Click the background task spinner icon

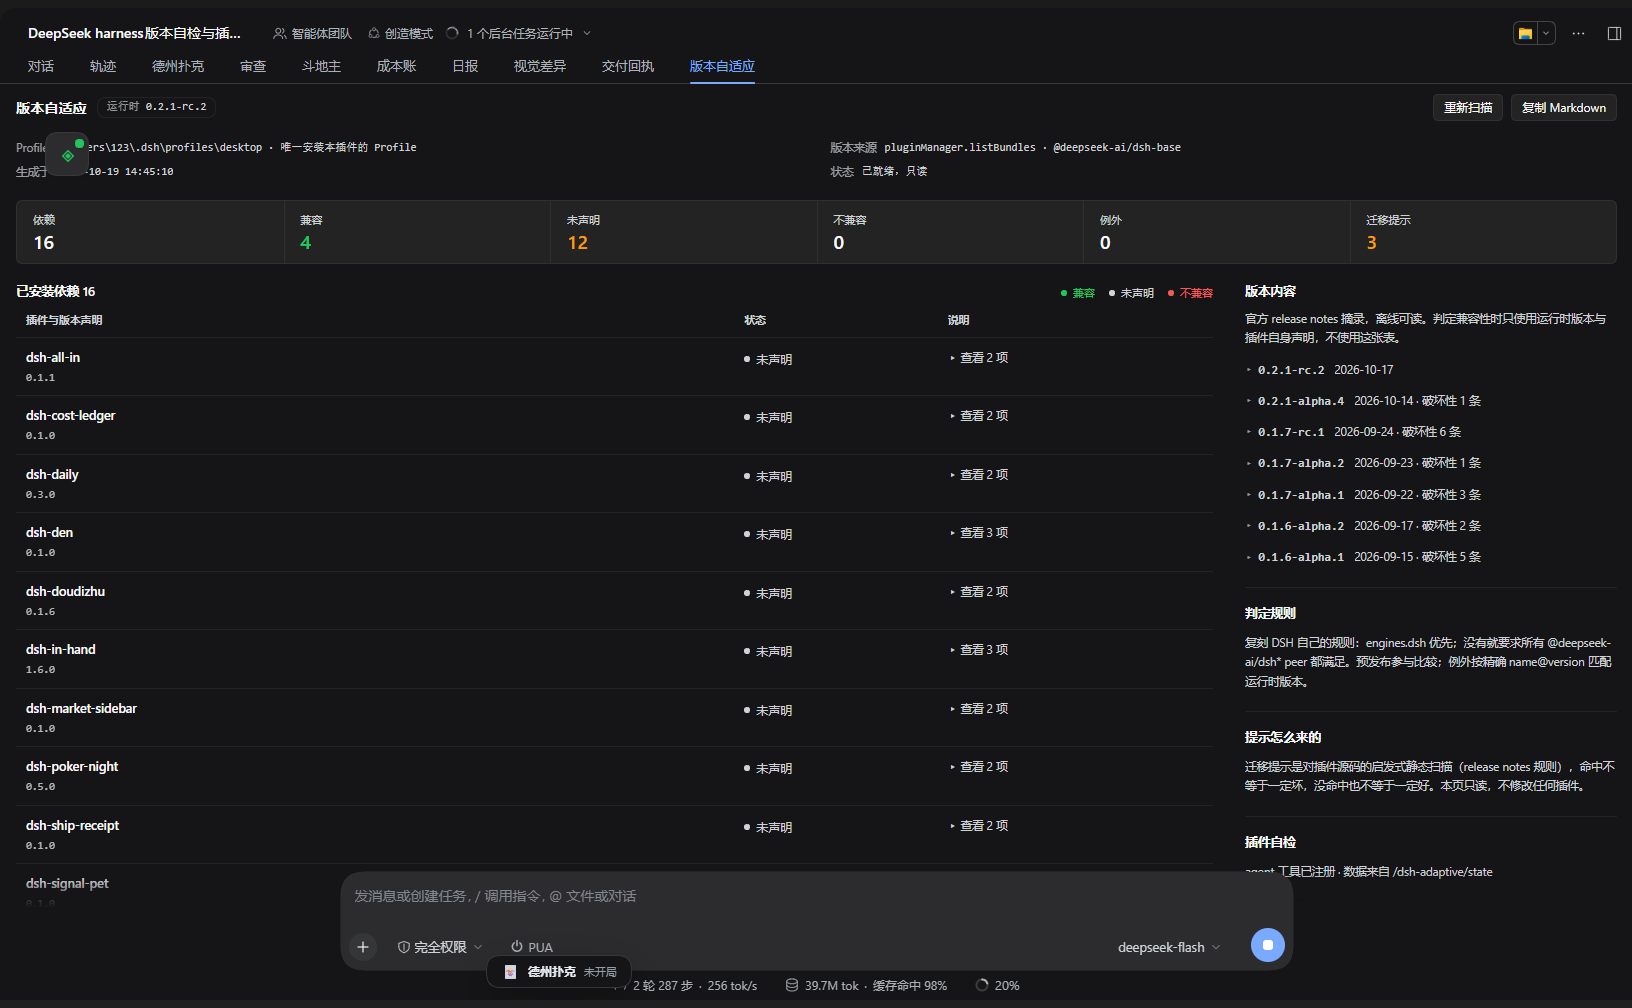[452, 33]
